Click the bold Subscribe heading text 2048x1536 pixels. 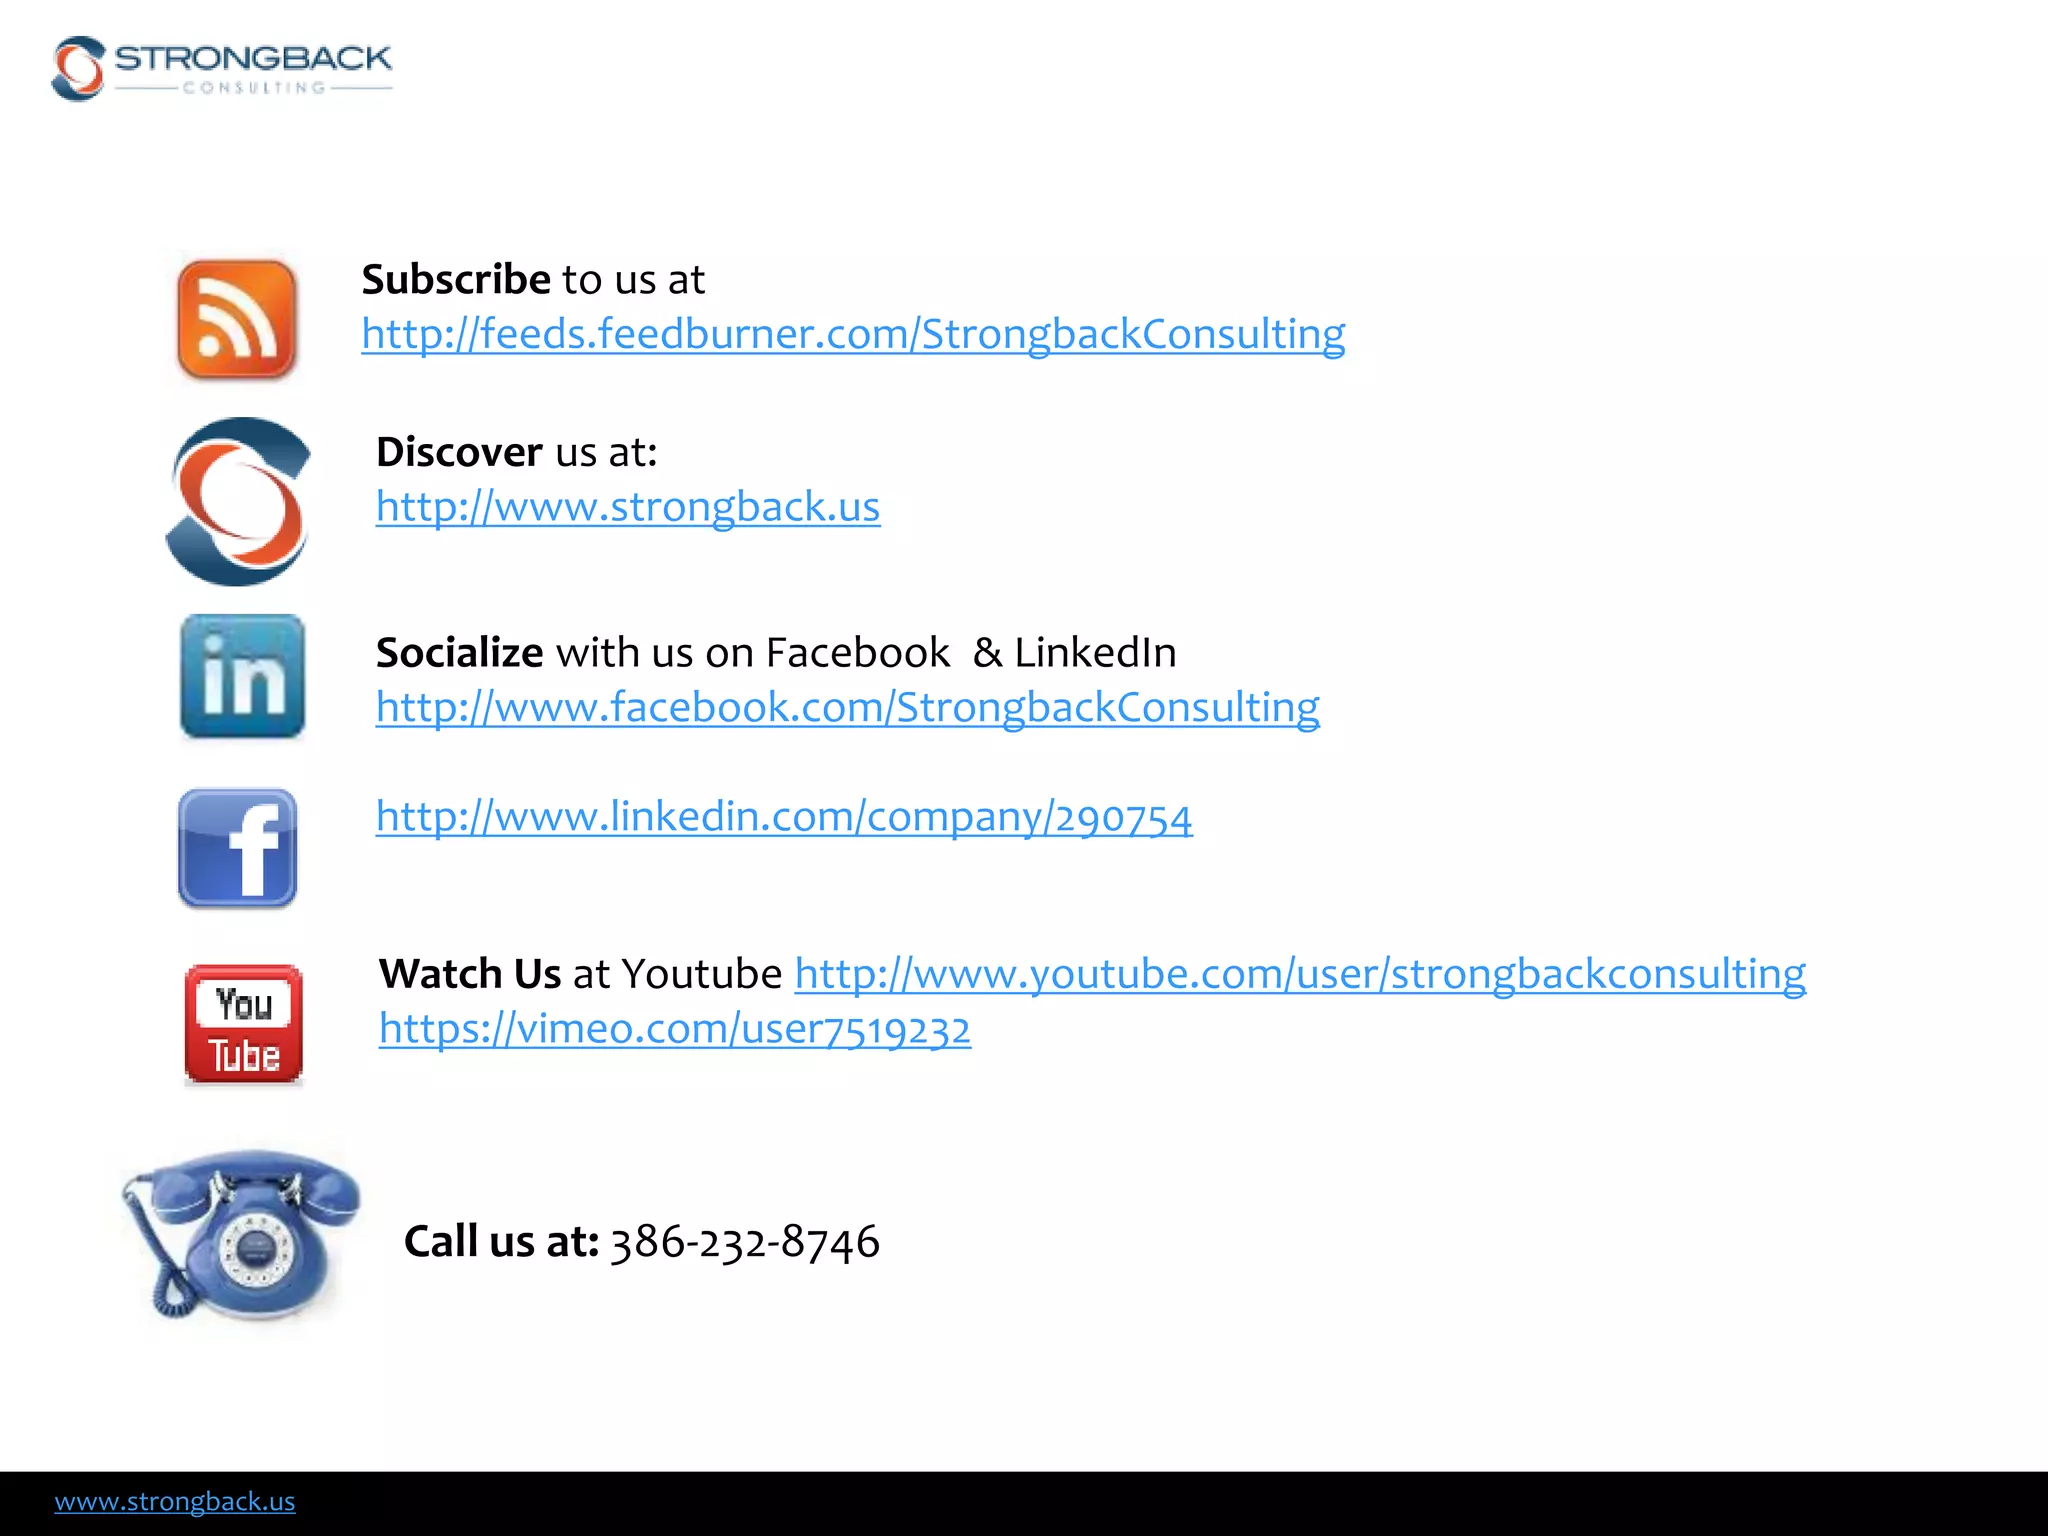[455, 280]
